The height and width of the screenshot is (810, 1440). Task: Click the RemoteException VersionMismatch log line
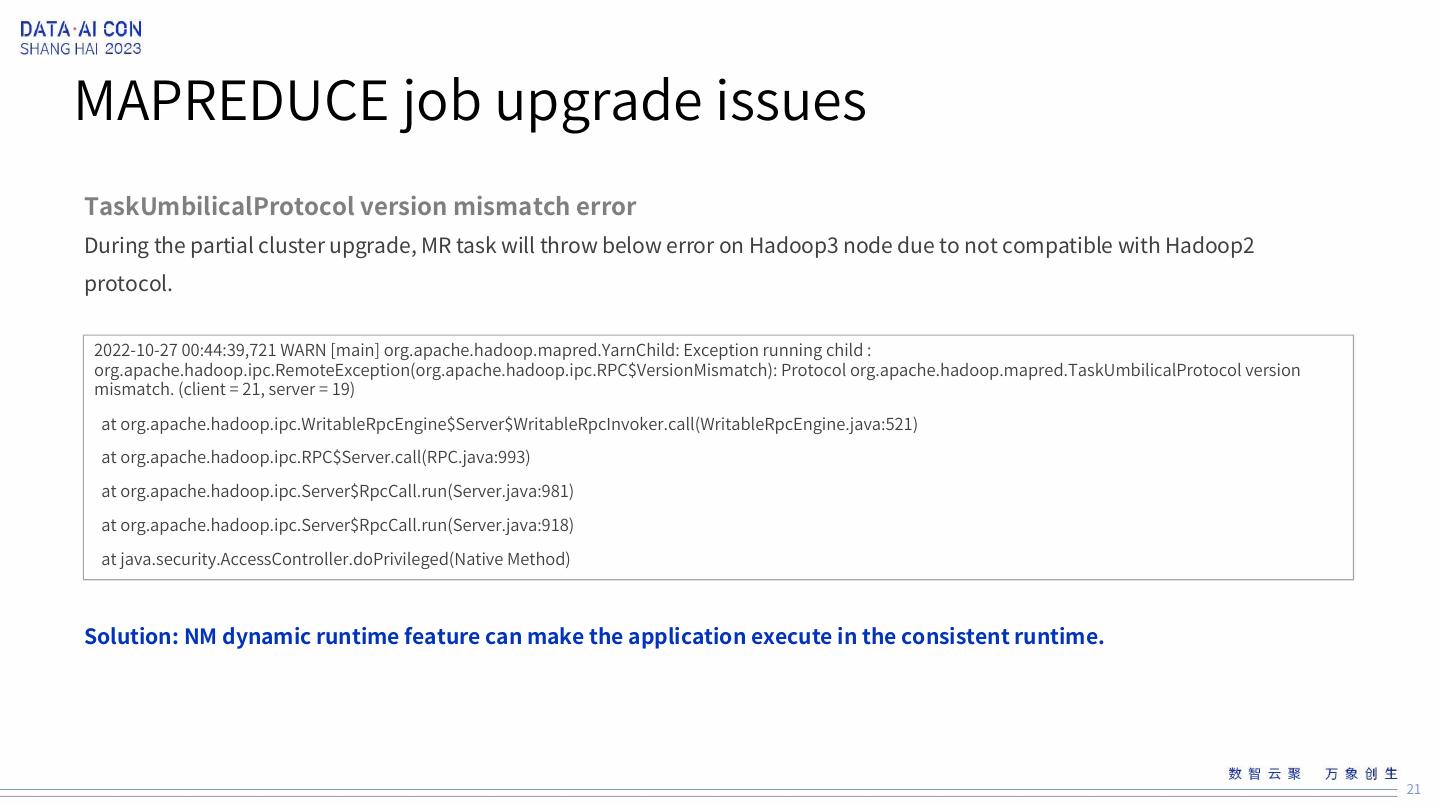pyautogui.click(x=697, y=370)
